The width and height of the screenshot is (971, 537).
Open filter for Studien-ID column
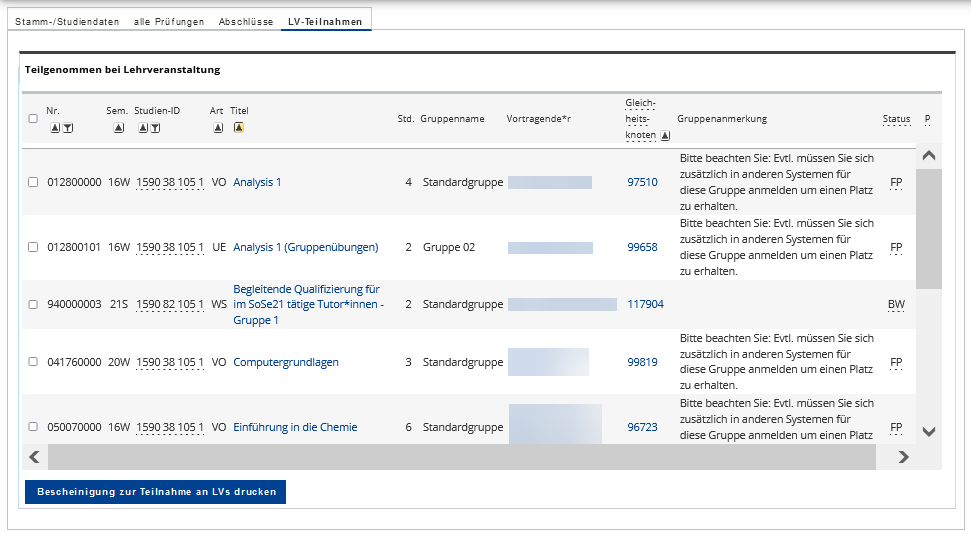click(x=155, y=128)
